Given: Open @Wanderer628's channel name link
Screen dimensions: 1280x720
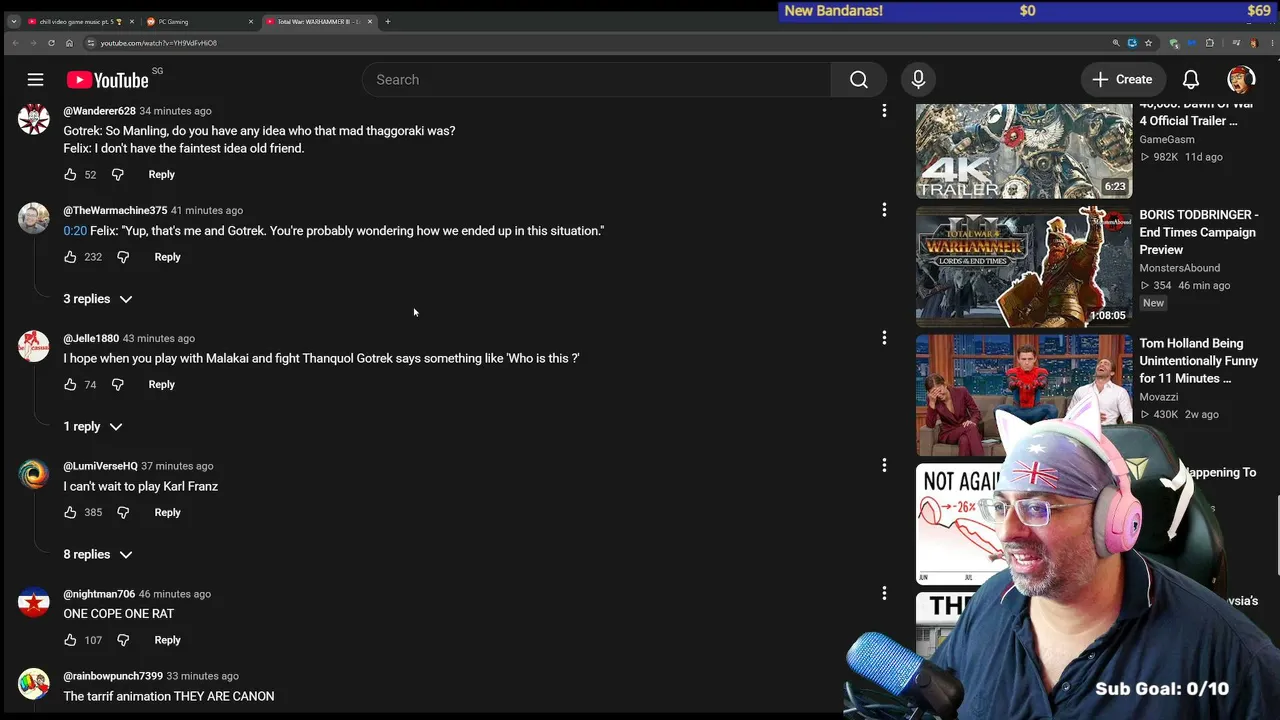Looking at the screenshot, I should 99,111.
